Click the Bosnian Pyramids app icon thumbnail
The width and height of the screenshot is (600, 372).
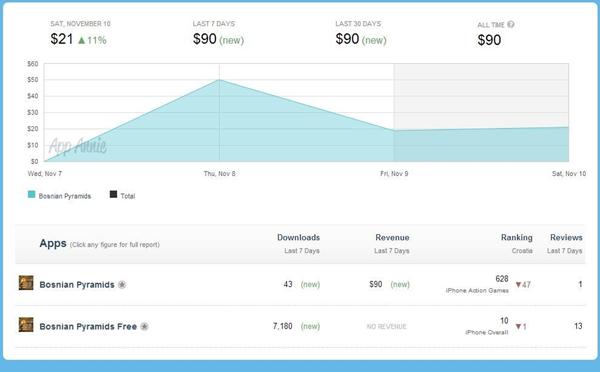point(26,283)
